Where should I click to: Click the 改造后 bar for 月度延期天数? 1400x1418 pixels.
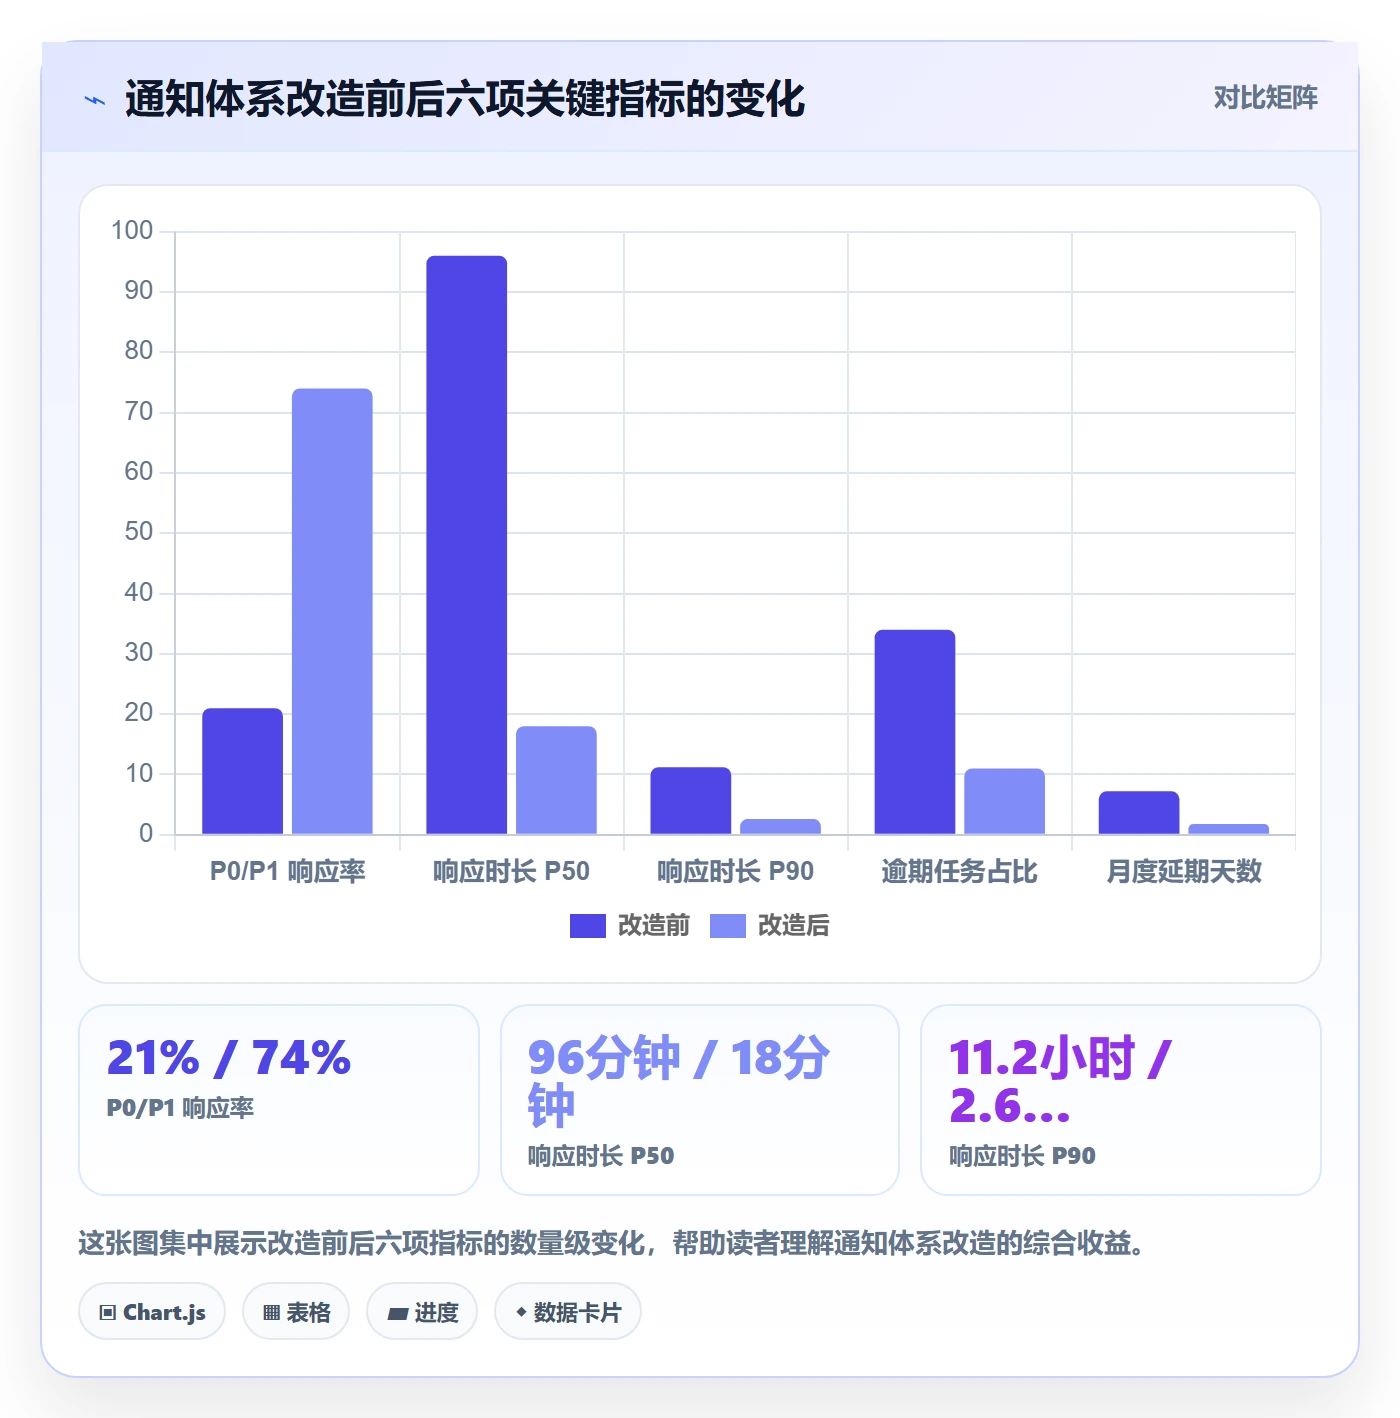pyautogui.click(x=1228, y=829)
